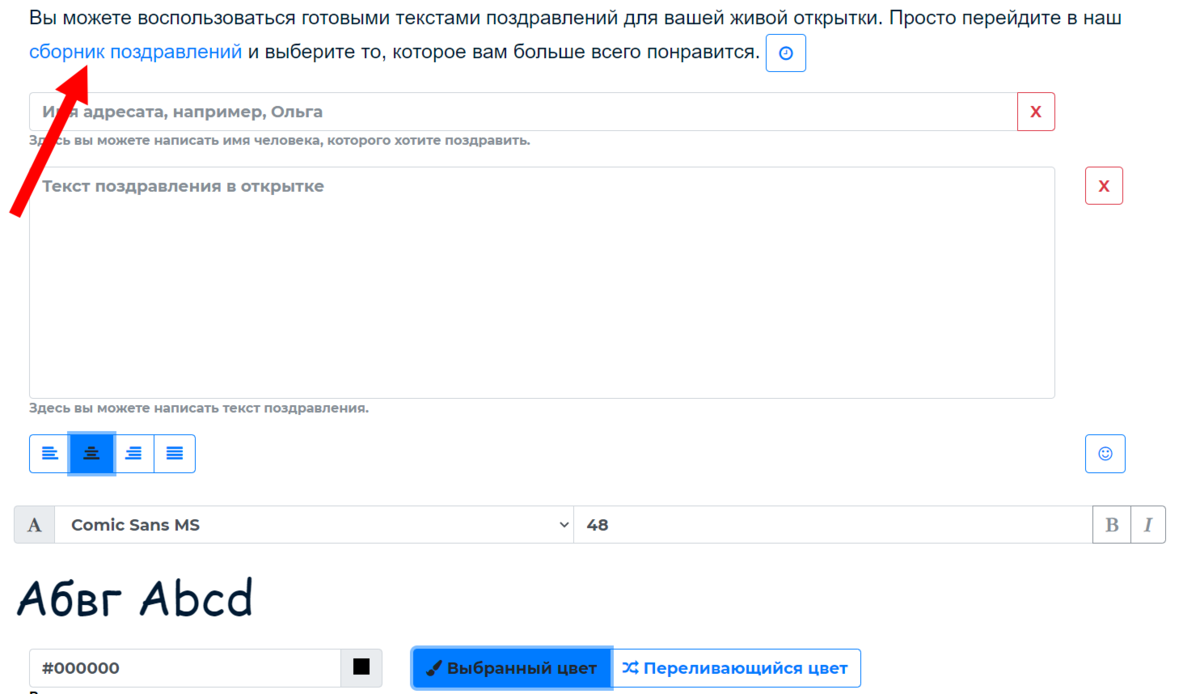Open the black color swatch picker
1200x694 pixels.
pyautogui.click(x=362, y=668)
